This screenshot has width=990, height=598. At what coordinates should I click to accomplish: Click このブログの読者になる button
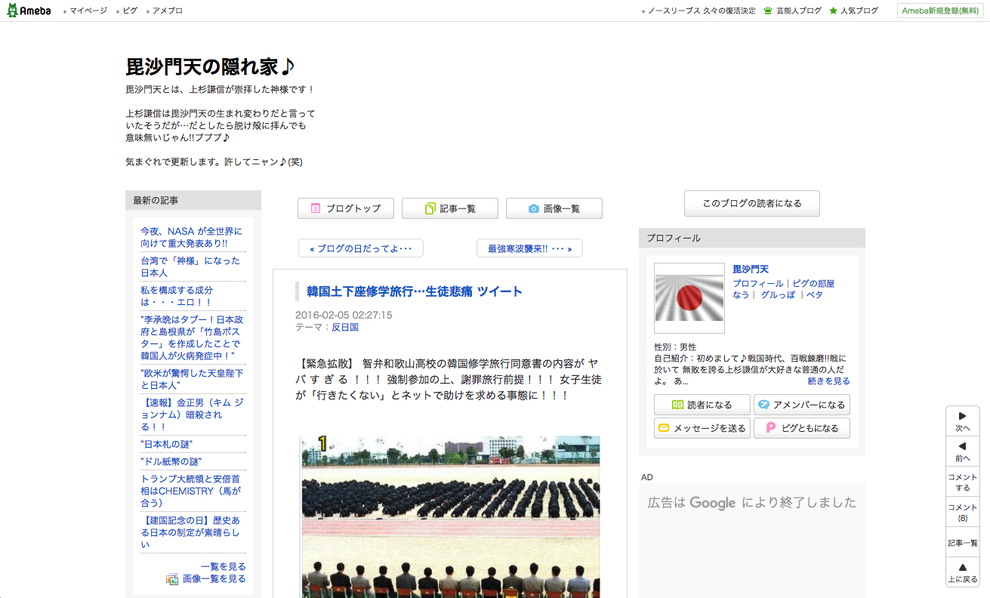752,203
